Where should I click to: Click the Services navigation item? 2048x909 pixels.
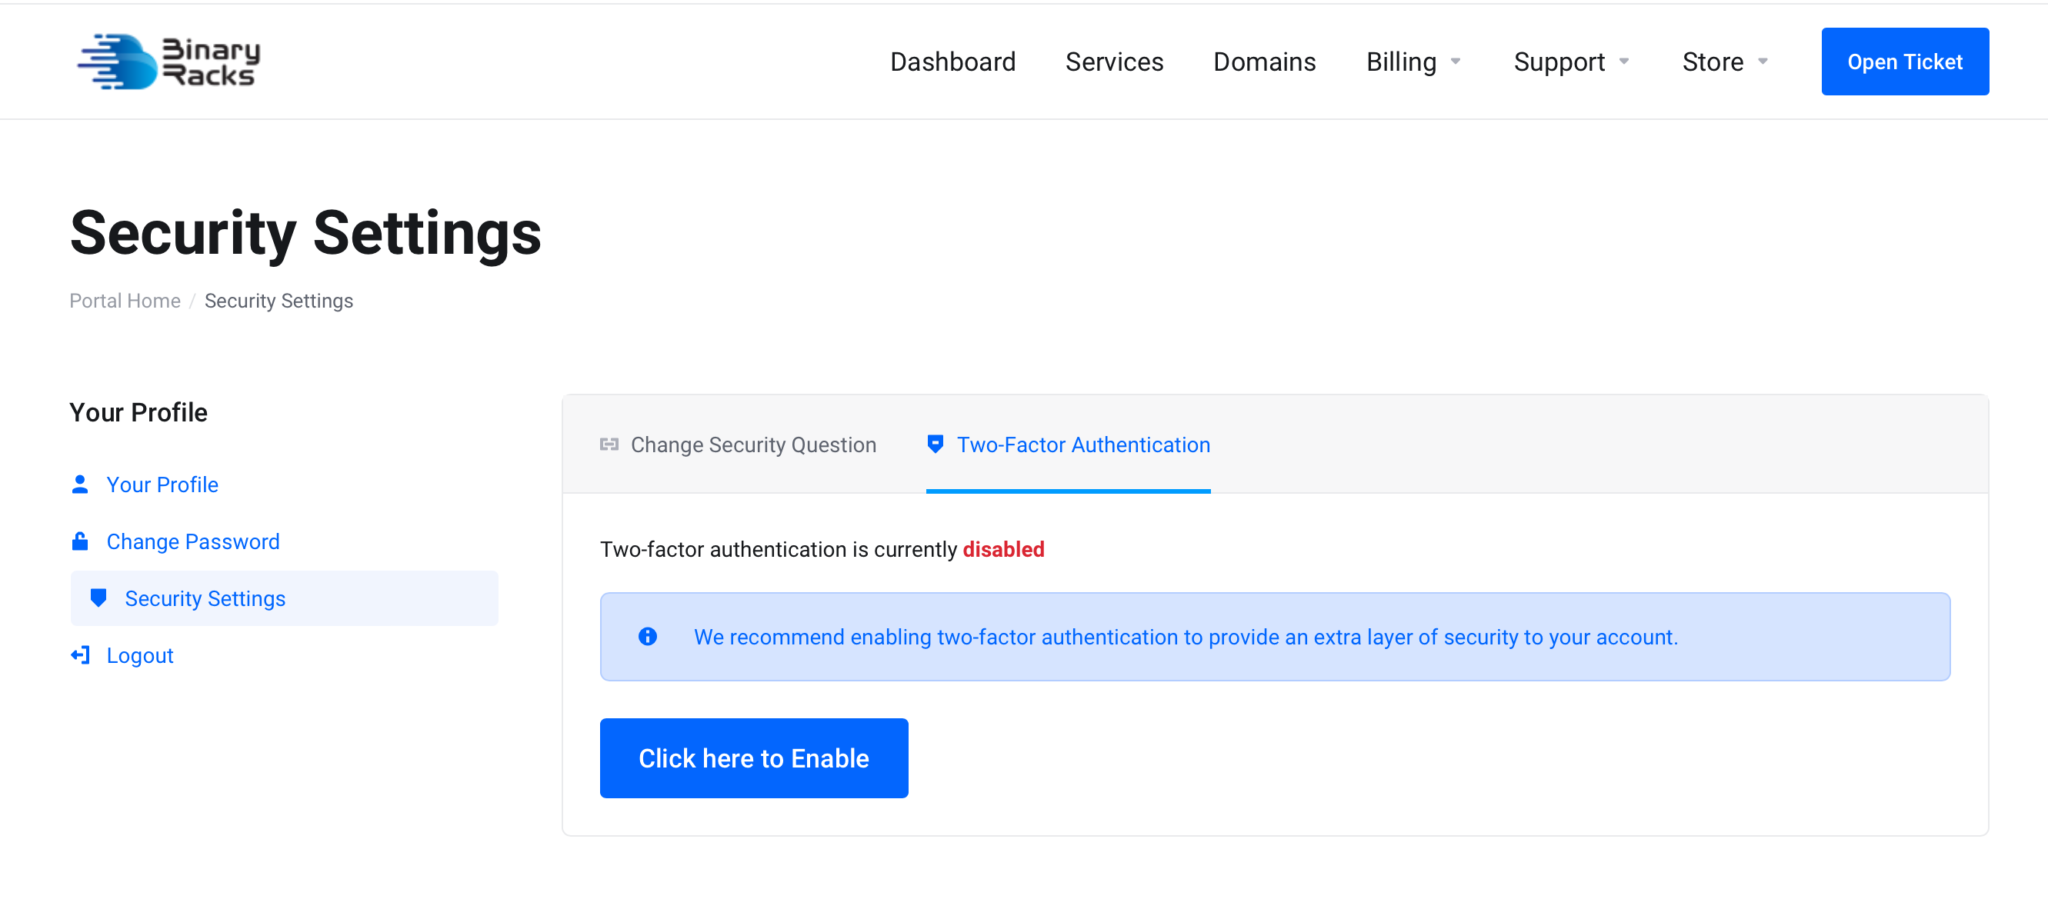tap(1114, 61)
